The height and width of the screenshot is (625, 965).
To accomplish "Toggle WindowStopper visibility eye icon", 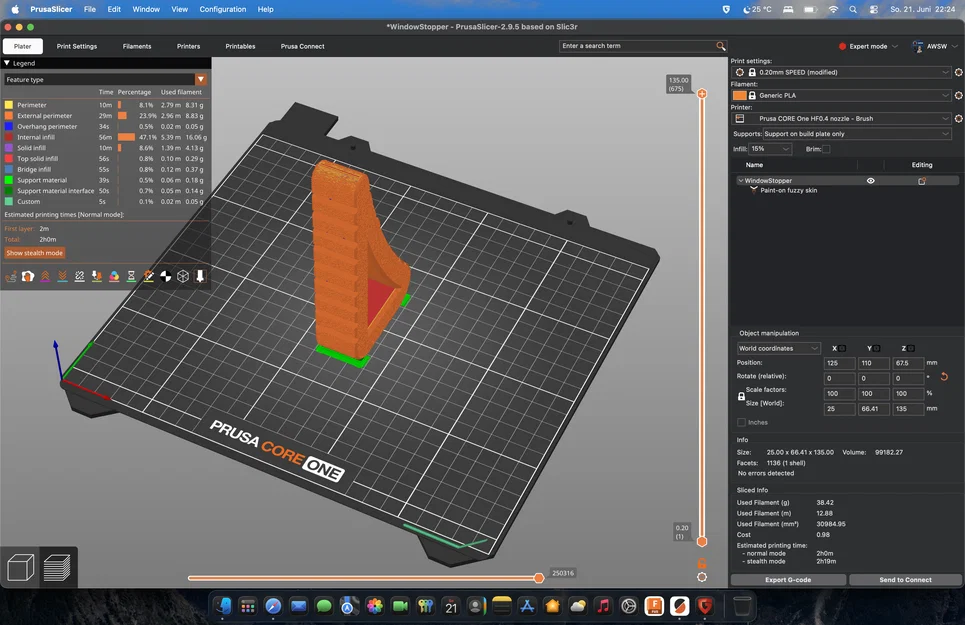I will [871, 181].
